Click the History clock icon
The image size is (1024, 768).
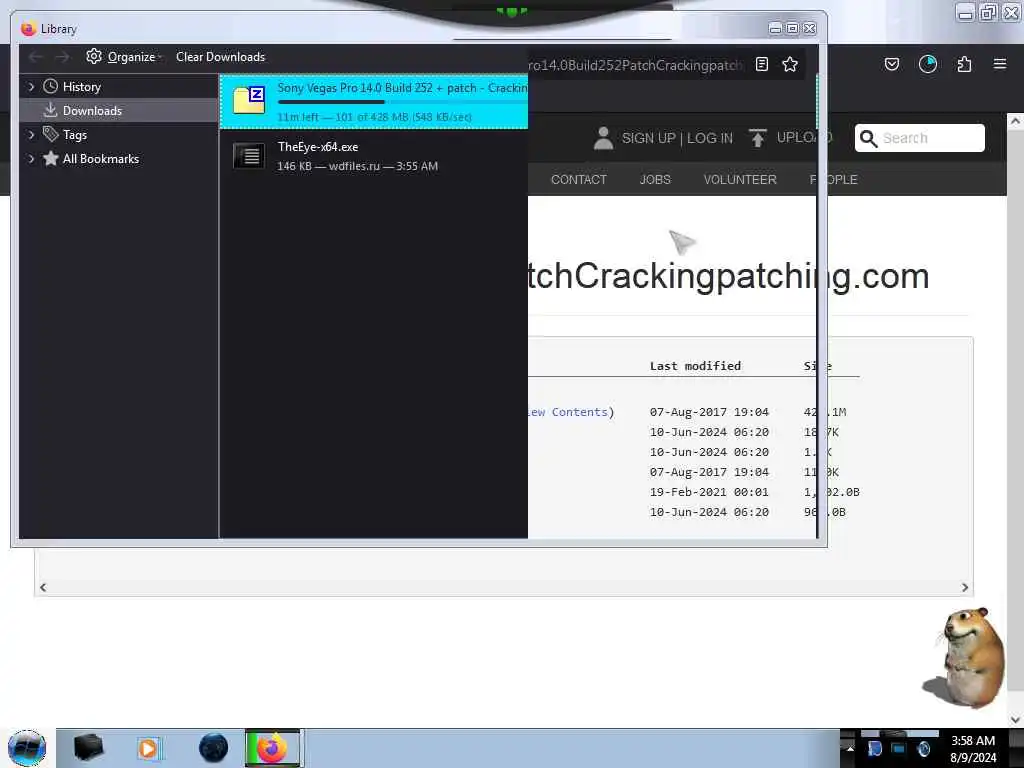click(x=50, y=86)
